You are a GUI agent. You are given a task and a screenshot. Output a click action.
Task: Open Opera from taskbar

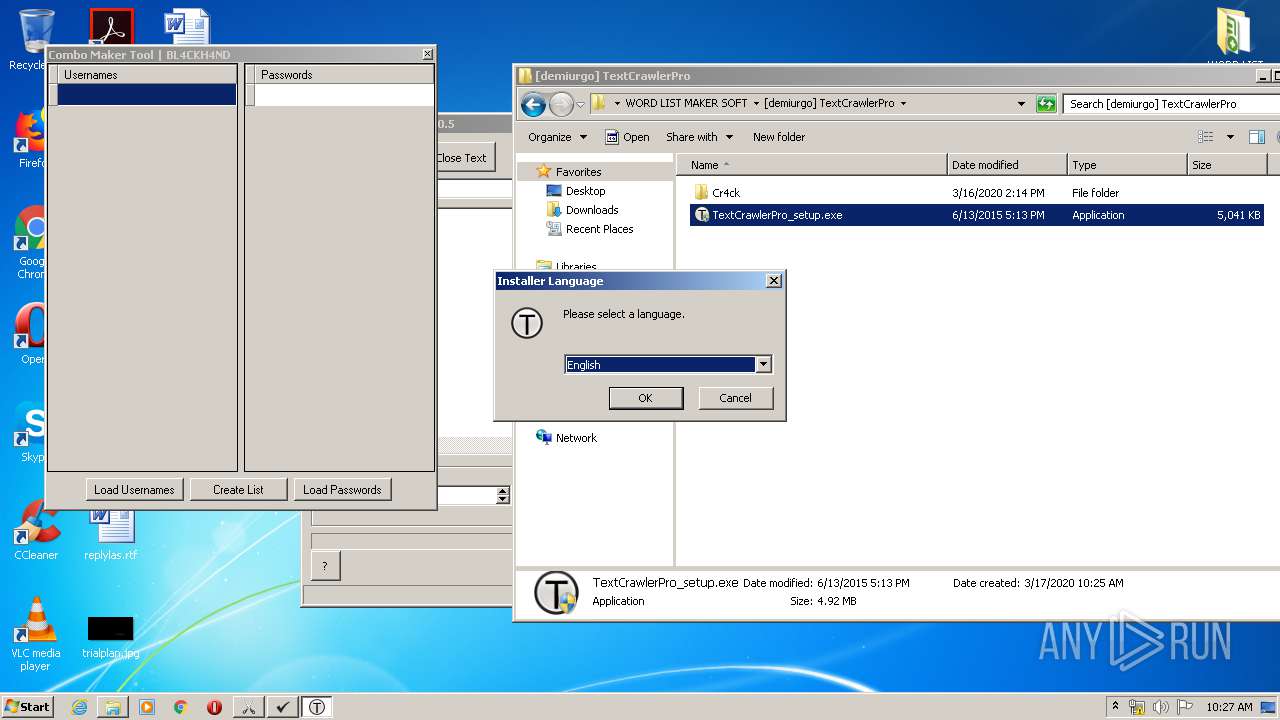pos(214,707)
